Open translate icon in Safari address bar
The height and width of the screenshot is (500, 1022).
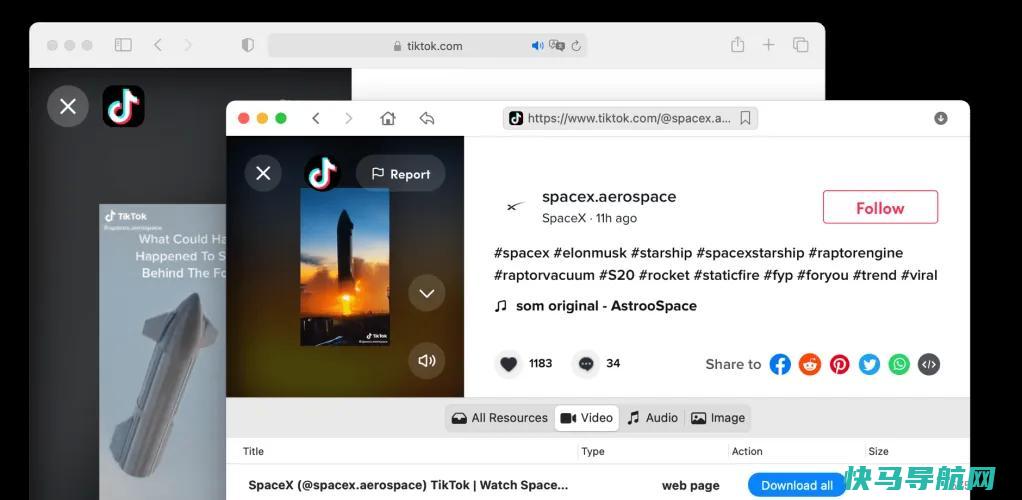[x=557, y=46]
